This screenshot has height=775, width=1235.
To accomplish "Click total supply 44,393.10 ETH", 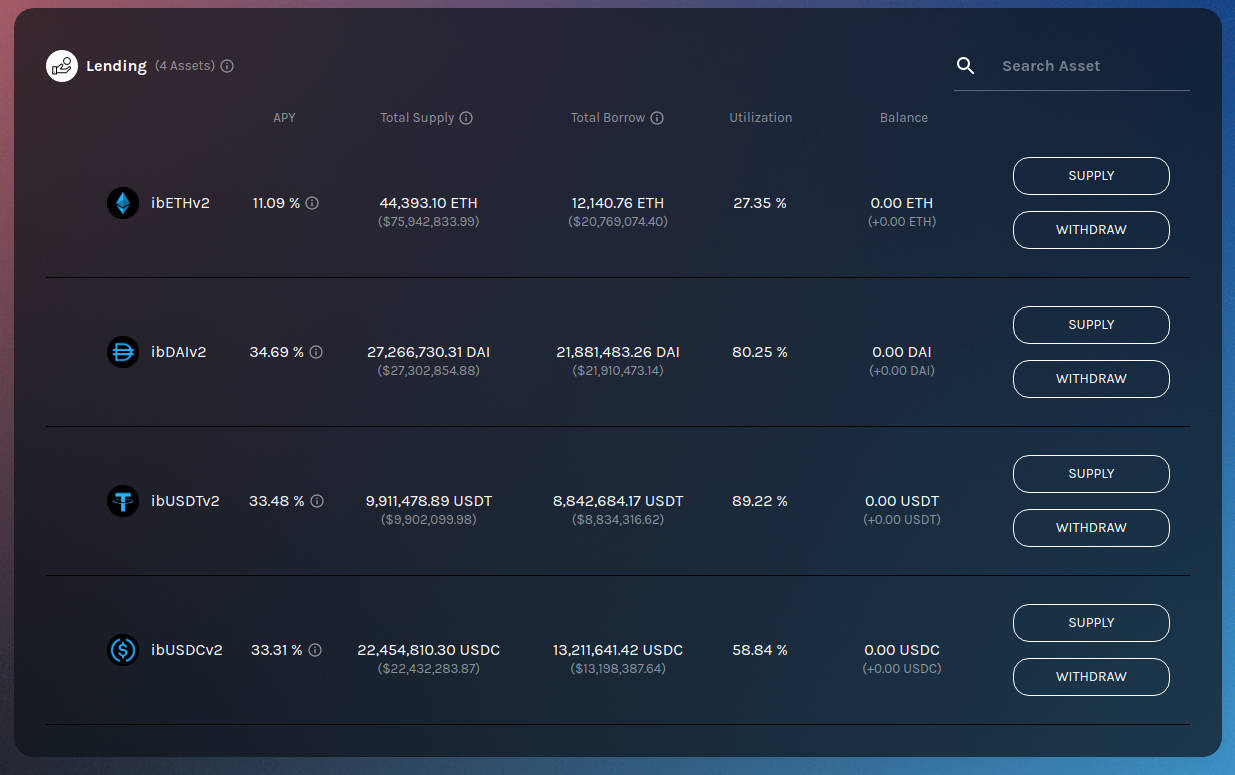I will click(429, 203).
